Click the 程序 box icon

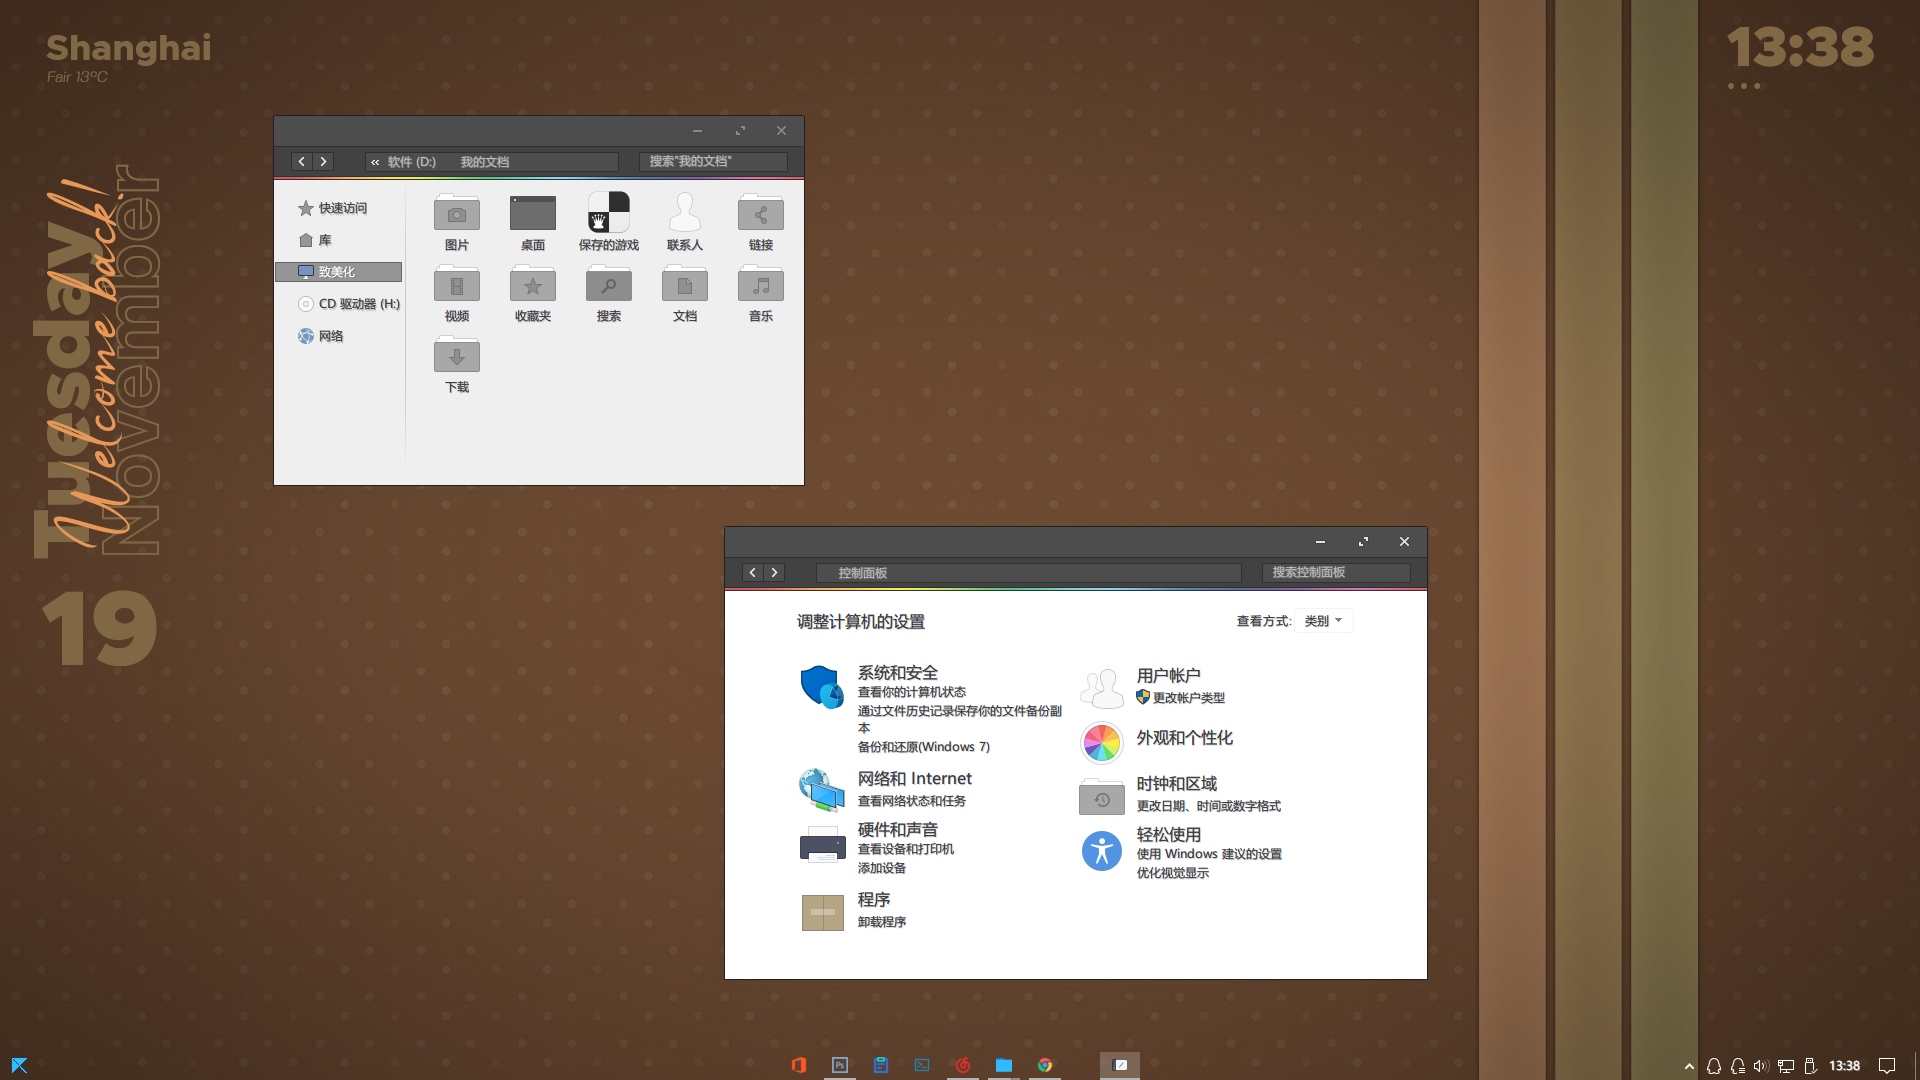pyautogui.click(x=822, y=912)
